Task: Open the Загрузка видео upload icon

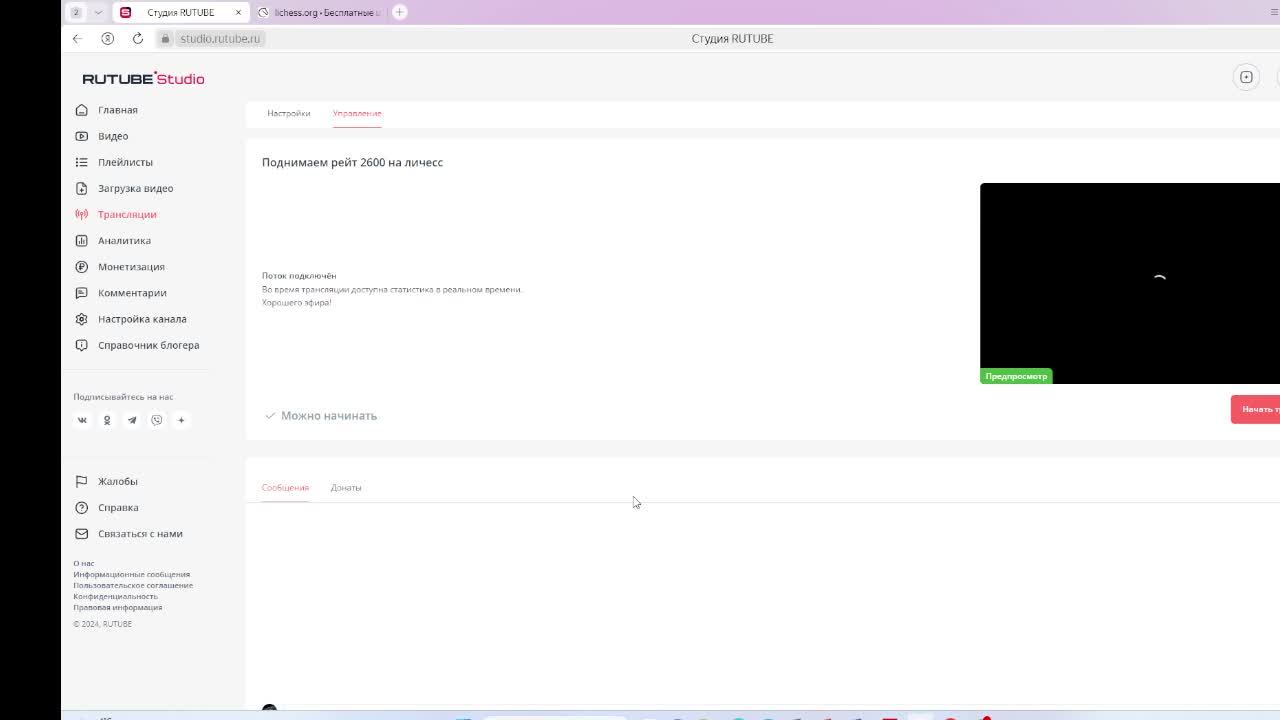Action: pos(82,188)
